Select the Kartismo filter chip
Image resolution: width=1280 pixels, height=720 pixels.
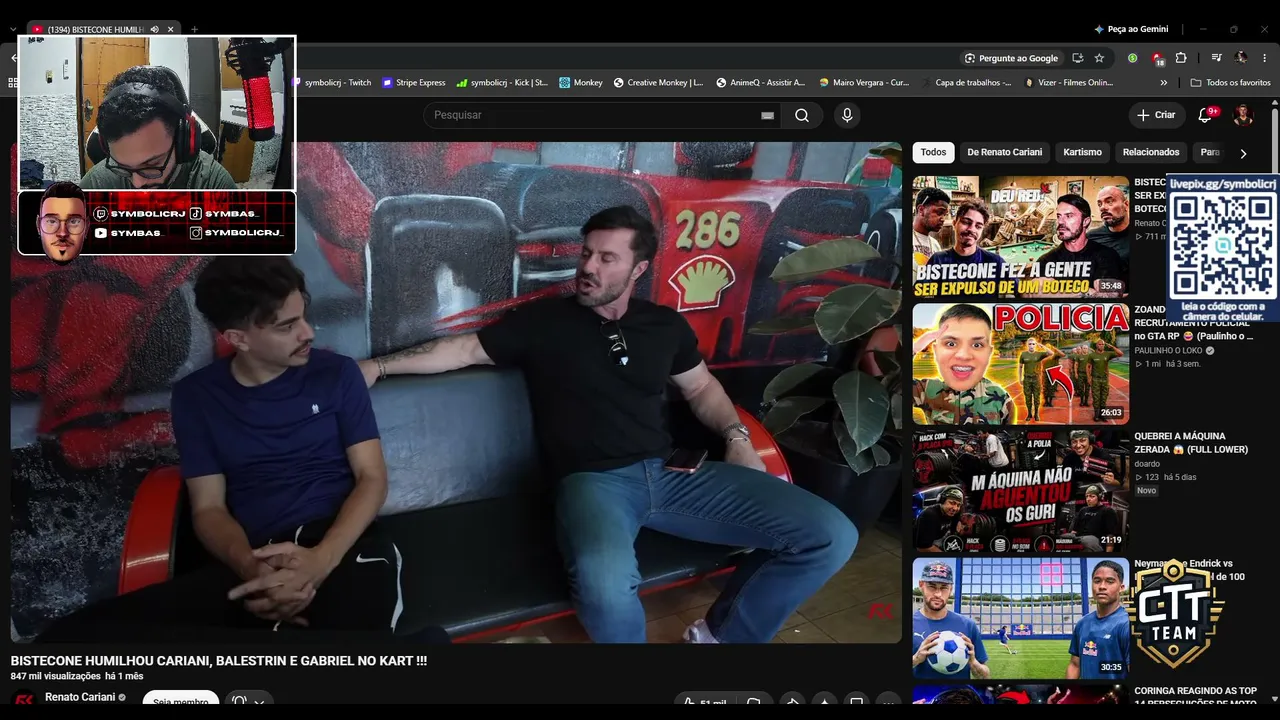coord(1083,153)
